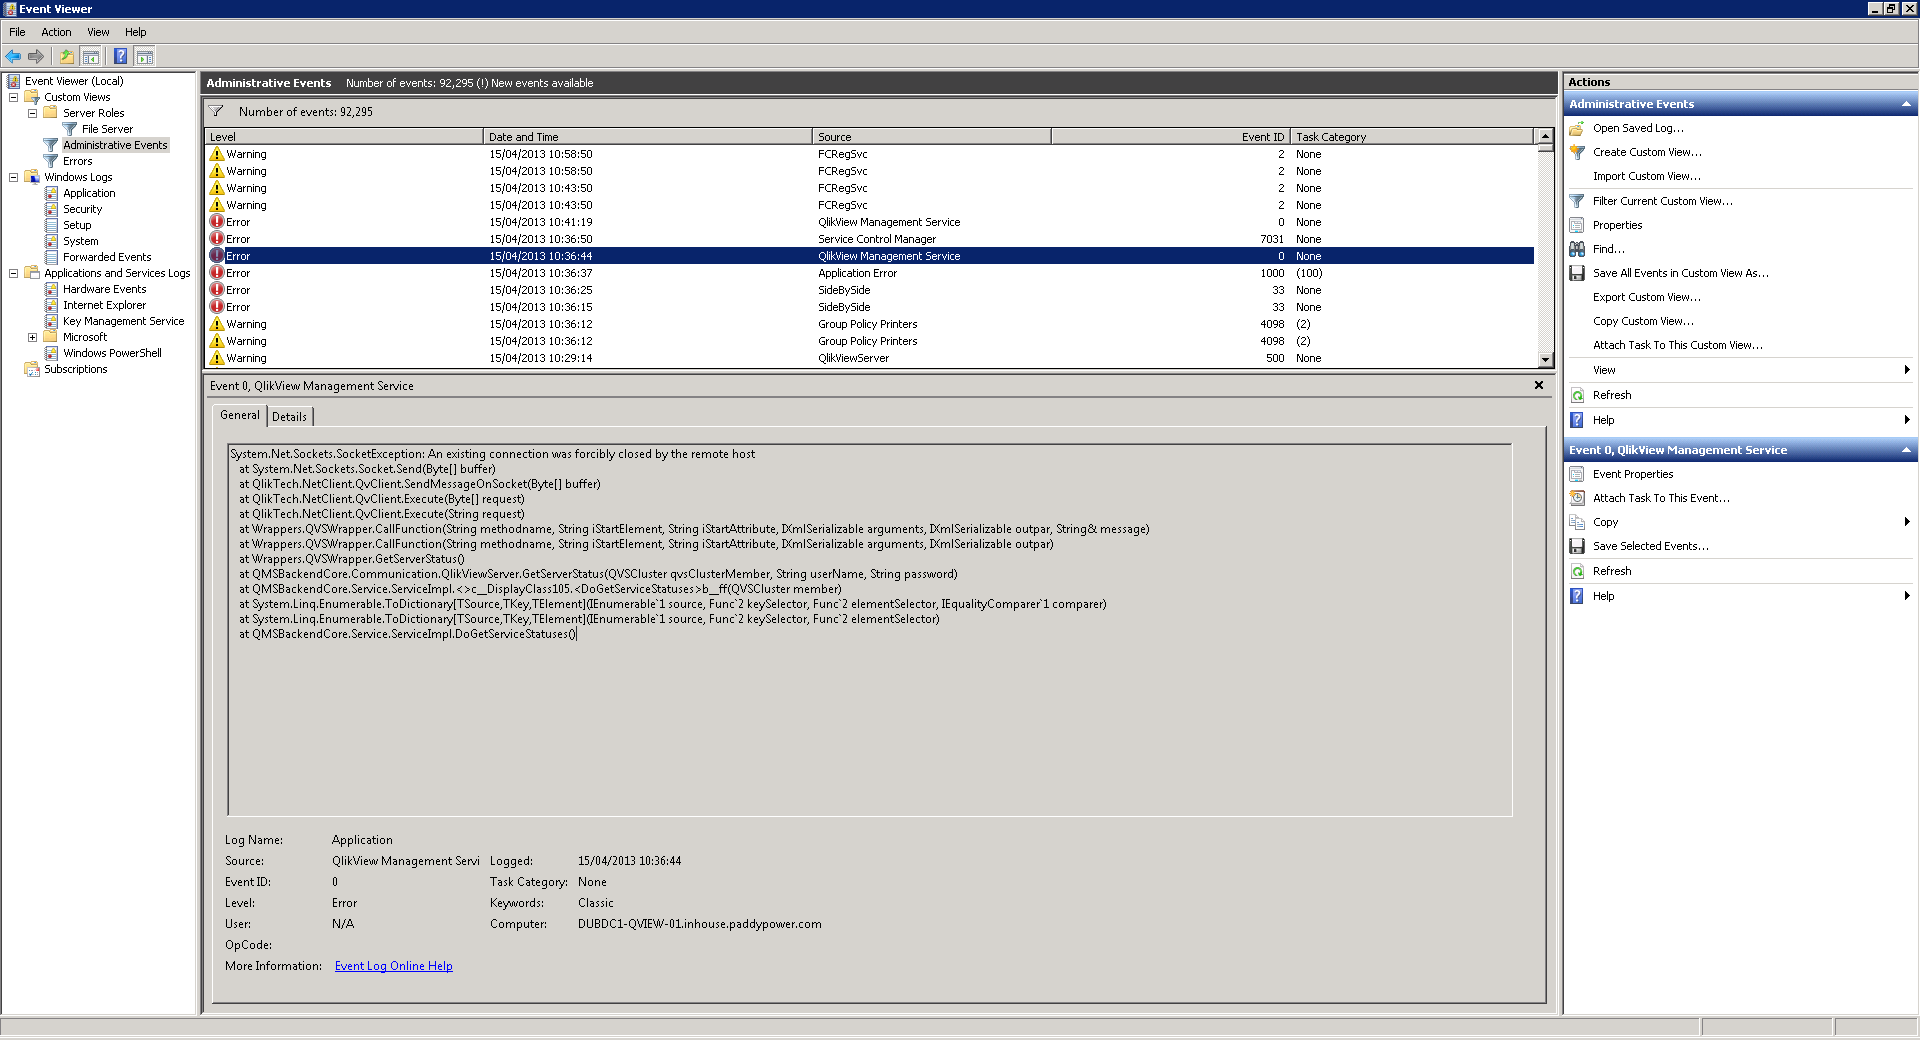This screenshot has width=1920, height=1040.
Task: Click the Error icon on Service Control Manager row
Action: coord(217,239)
